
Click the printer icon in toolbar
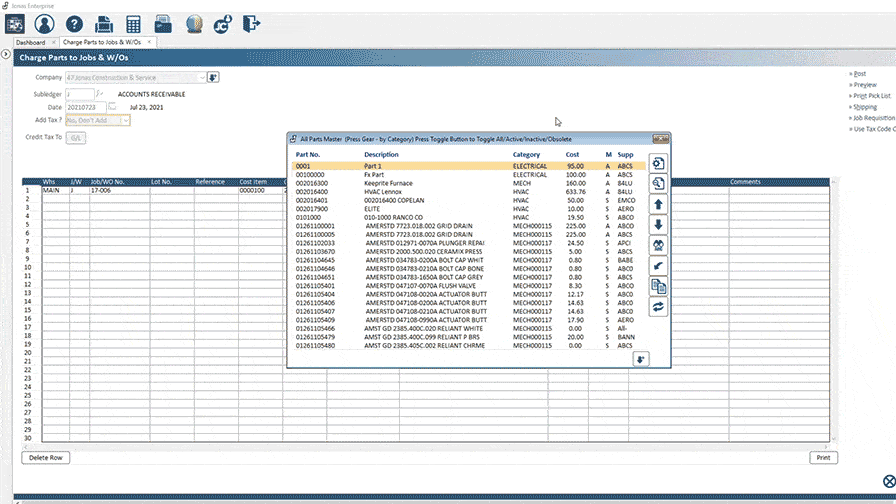pos(103,24)
